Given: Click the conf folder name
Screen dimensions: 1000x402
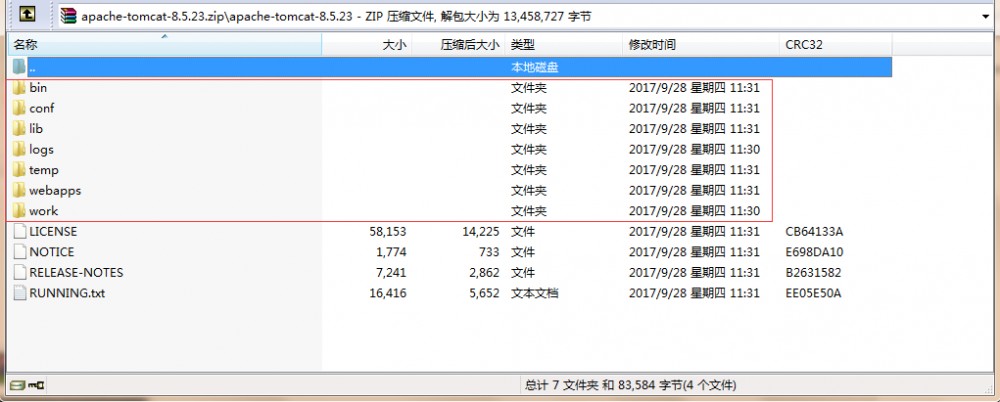Looking at the screenshot, I should pyautogui.click(x=41, y=108).
